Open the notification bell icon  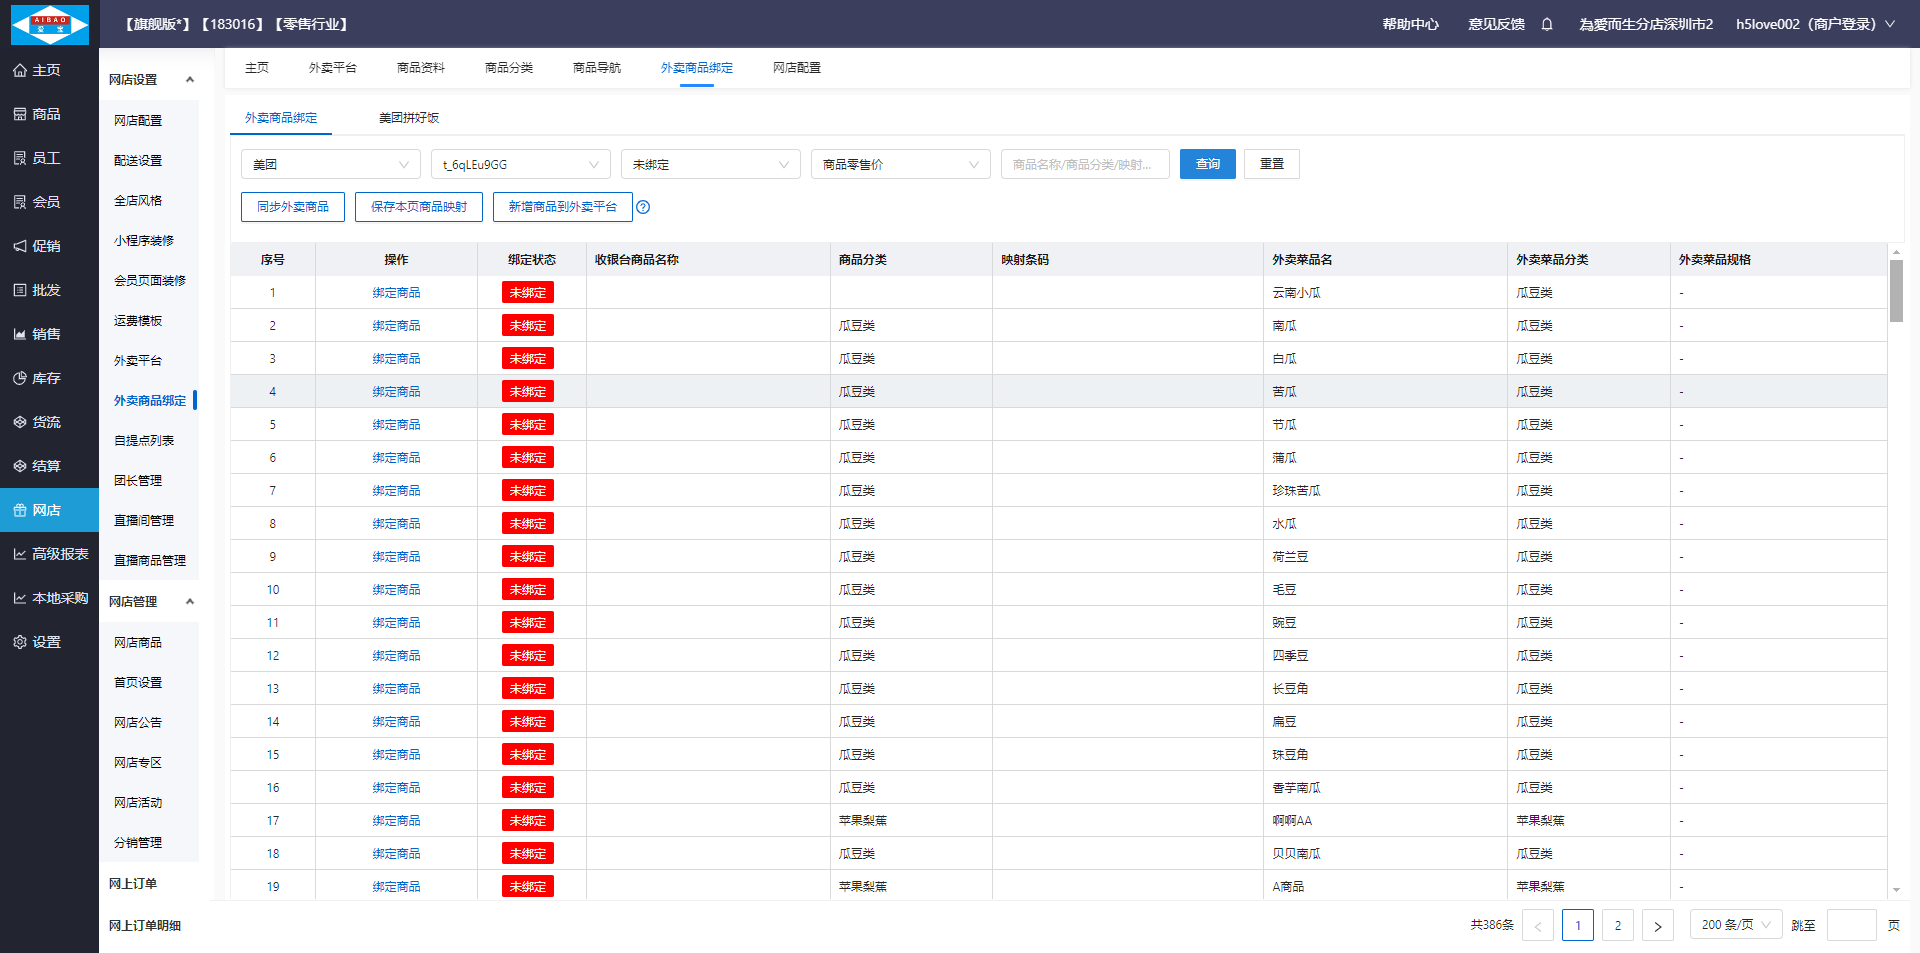[1547, 24]
